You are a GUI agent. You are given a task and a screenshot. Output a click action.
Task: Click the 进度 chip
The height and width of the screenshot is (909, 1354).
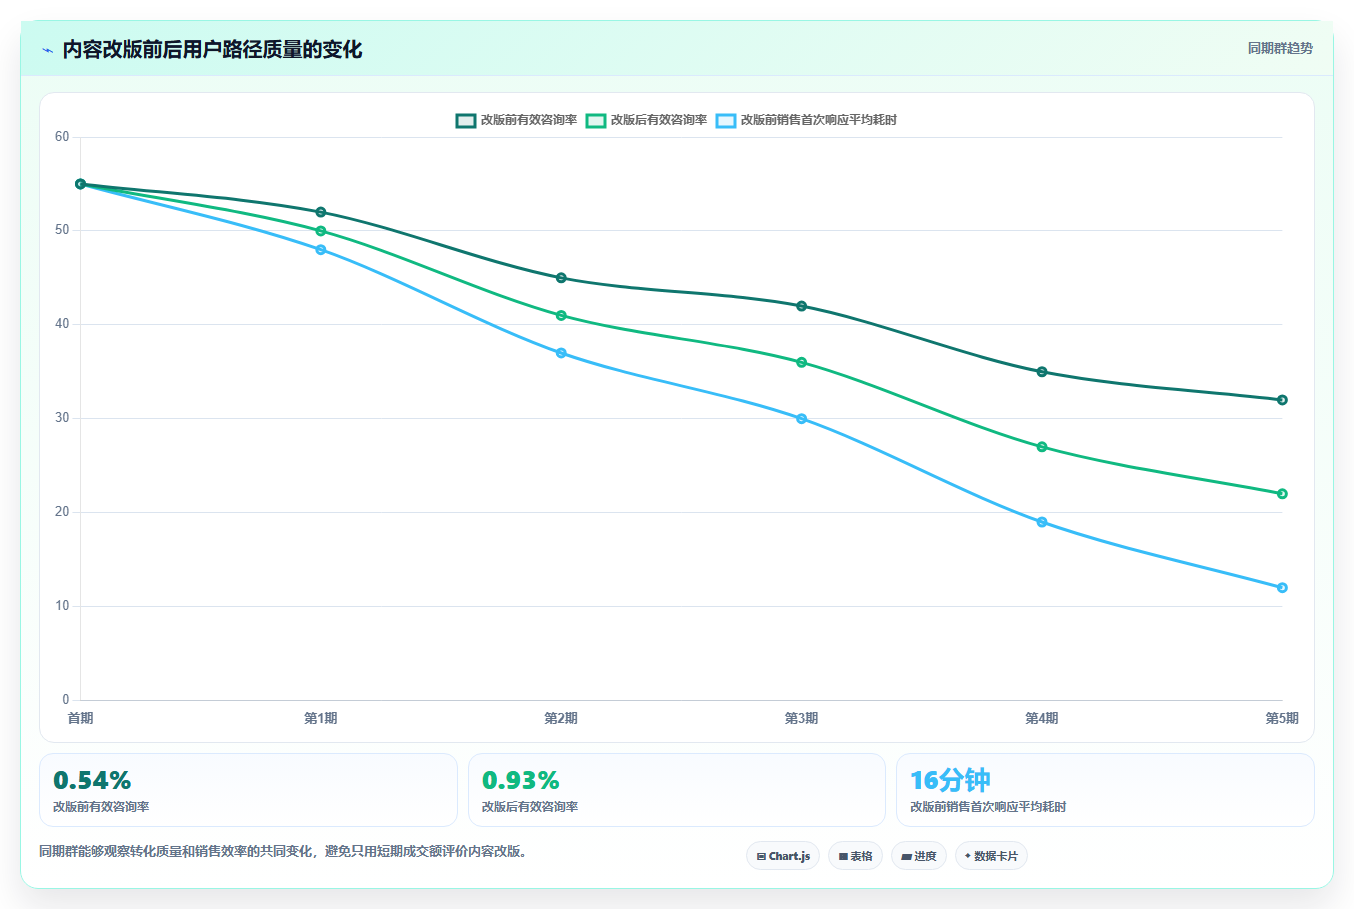[919, 856]
